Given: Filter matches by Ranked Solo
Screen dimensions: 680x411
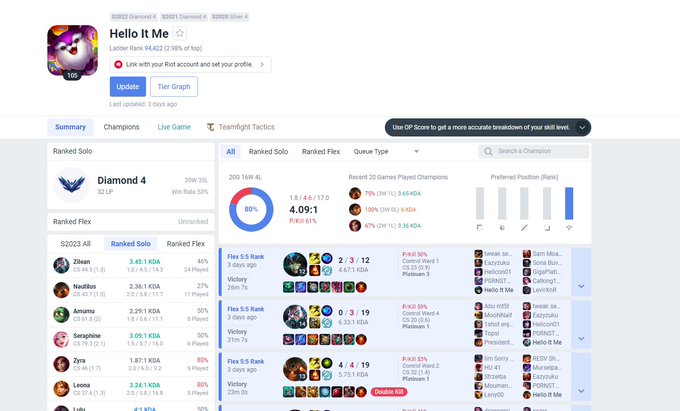Looking at the screenshot, I should pos(268,151).
